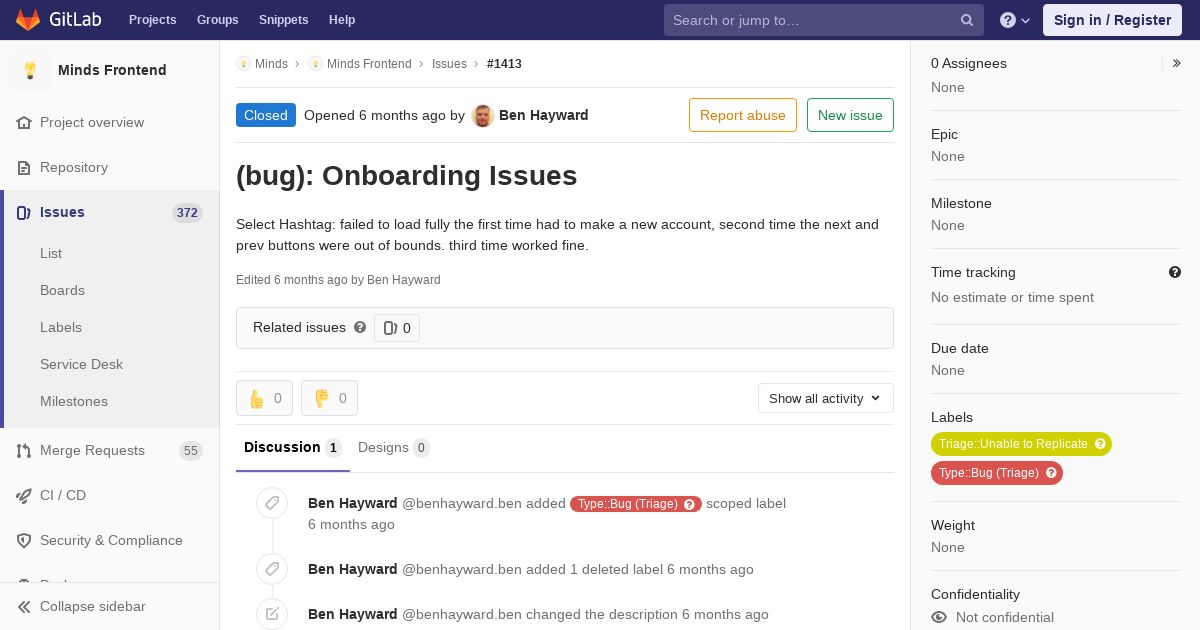Click the Sign in / Register button

[1112, 20]
